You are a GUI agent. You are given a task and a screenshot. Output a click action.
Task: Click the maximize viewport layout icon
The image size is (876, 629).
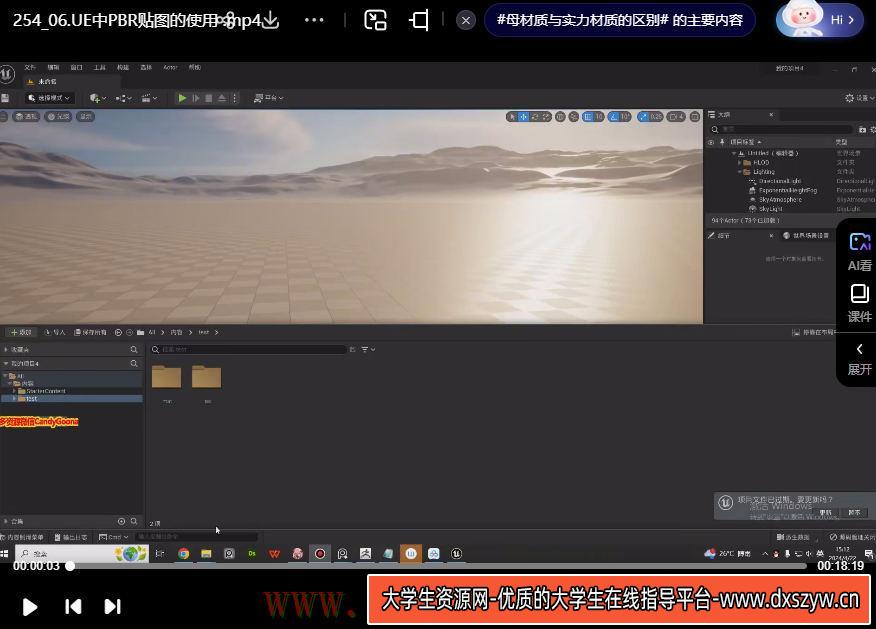point(694,116)
